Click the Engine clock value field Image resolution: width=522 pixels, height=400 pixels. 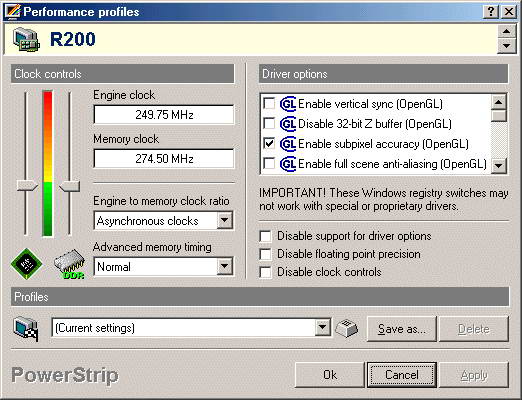tap(164, 115)
